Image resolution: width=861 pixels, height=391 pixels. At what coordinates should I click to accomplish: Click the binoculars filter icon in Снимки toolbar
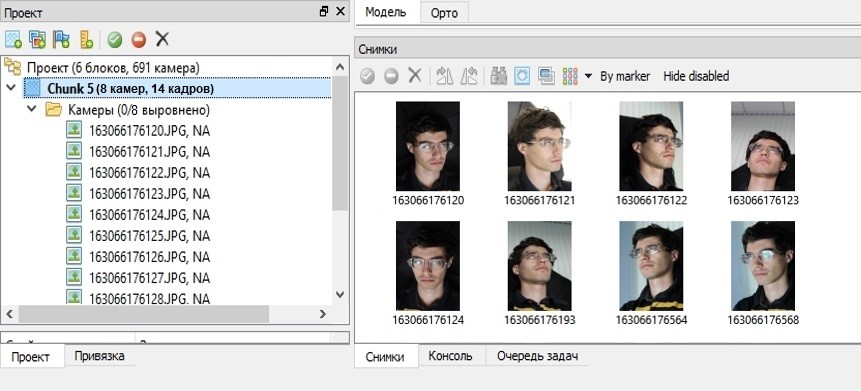(x=499, y=76)
